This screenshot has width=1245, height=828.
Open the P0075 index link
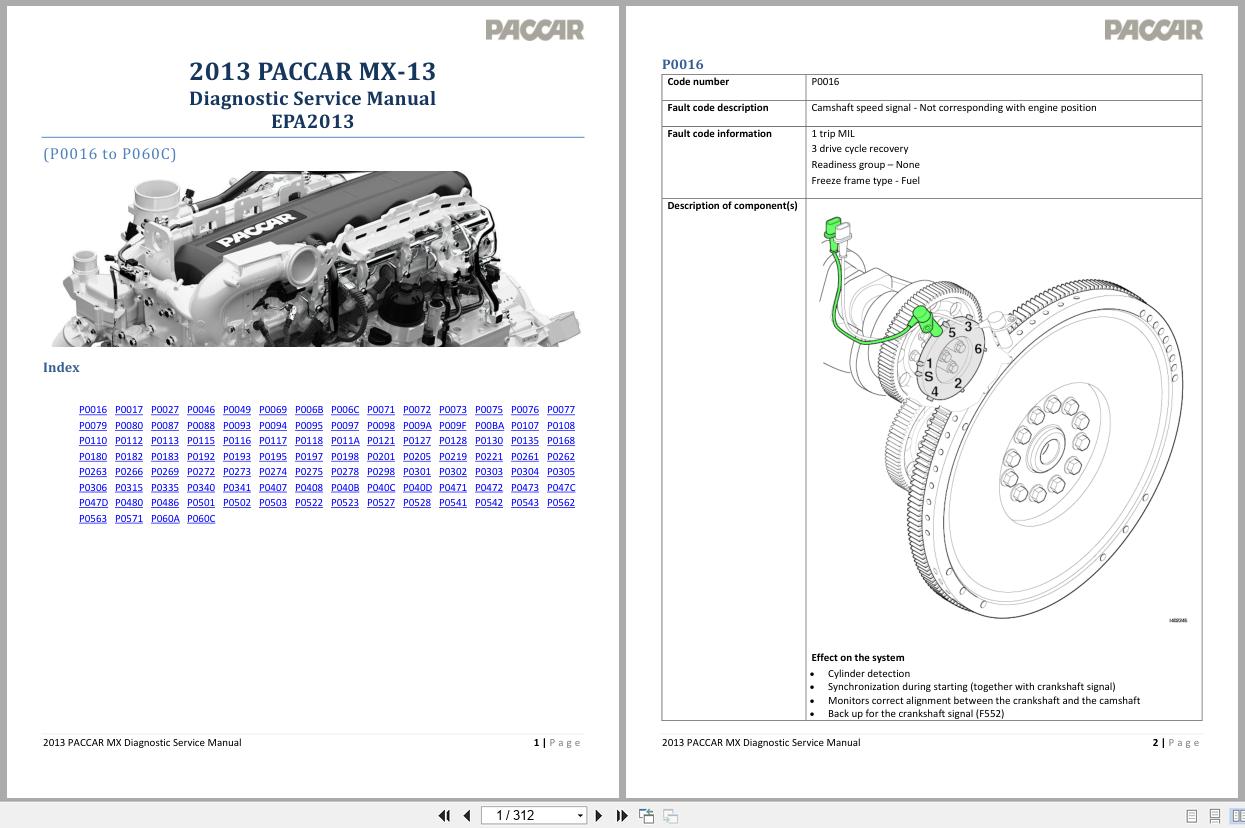(x=489, y=410)
